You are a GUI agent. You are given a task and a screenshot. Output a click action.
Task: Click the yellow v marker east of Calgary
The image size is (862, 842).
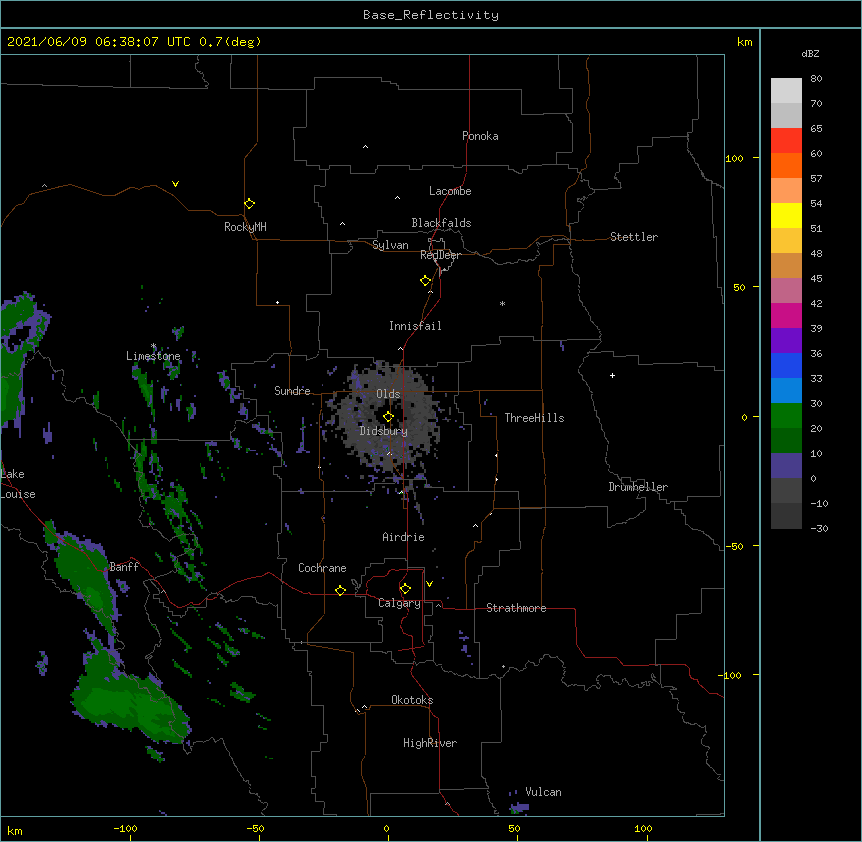(x=429, y=584)
